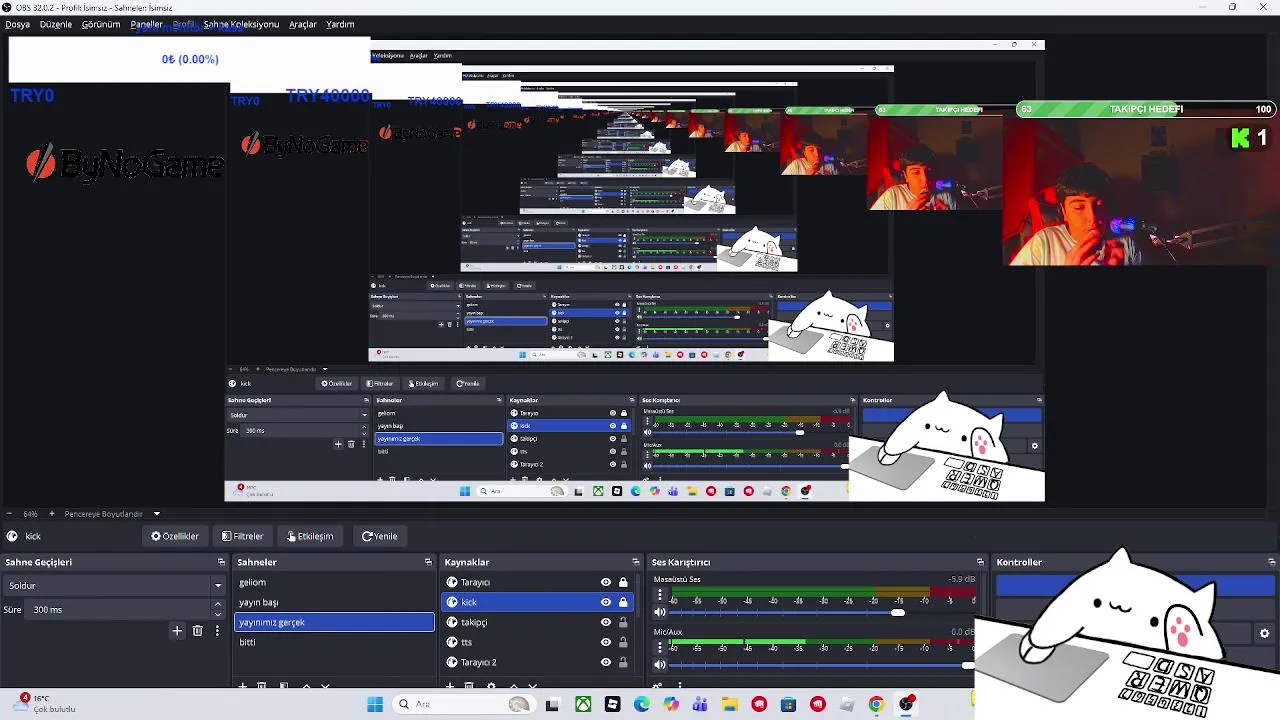
Task: Delete the scene transition with trash icon
Action: tap(197, 631)
